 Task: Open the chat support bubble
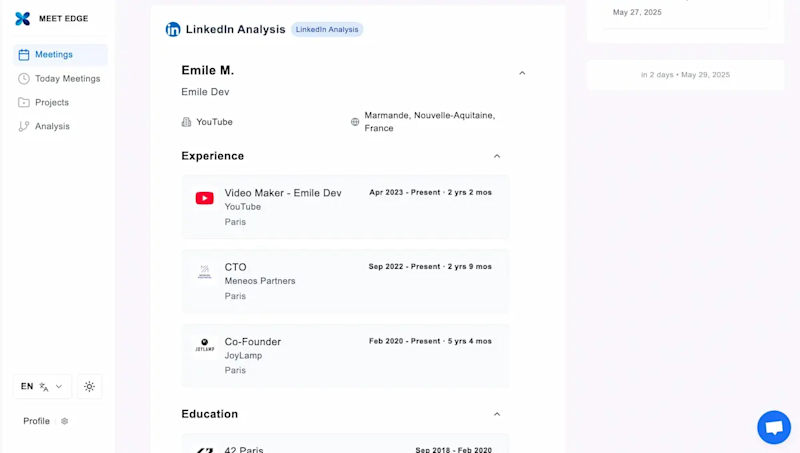774,427
